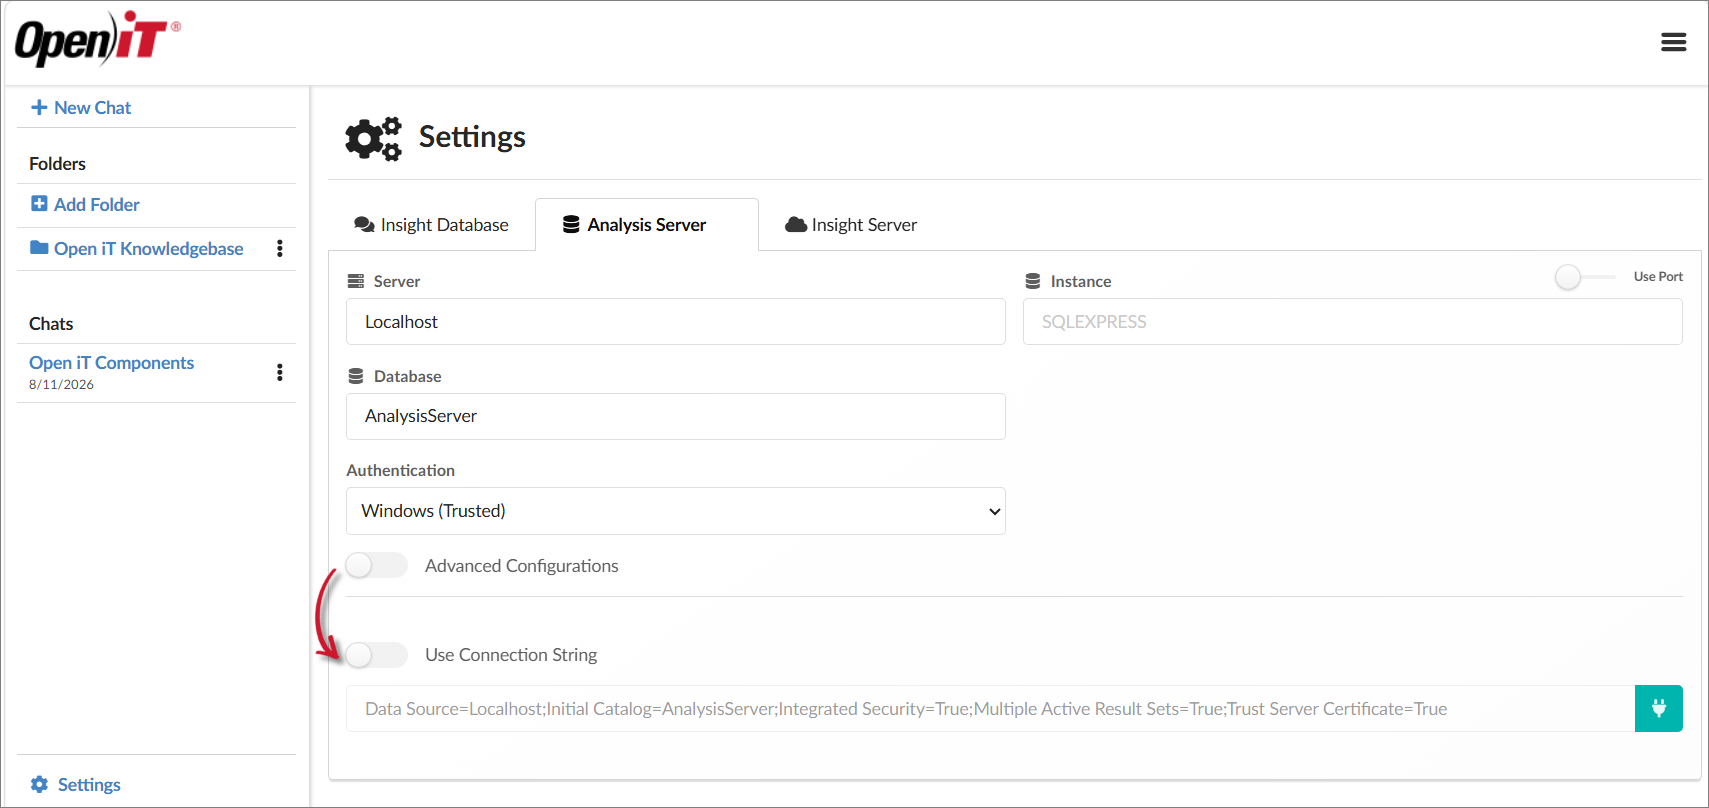
Task: Switch to the Insight Database tab
Action: point(432,225)
